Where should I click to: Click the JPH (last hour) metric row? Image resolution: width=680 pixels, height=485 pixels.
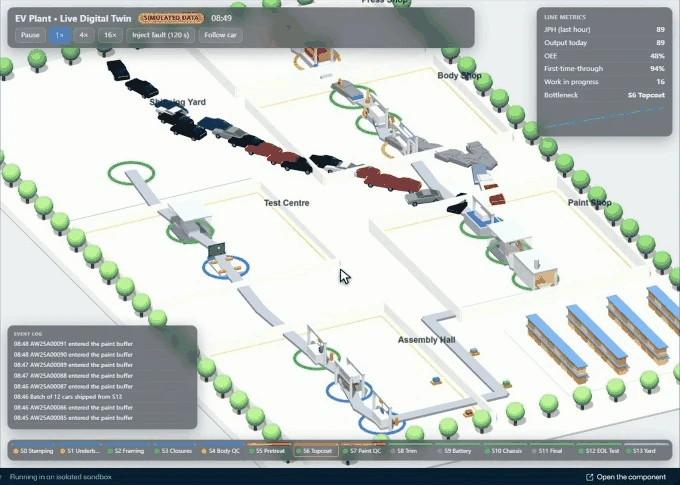click(604, 29)
